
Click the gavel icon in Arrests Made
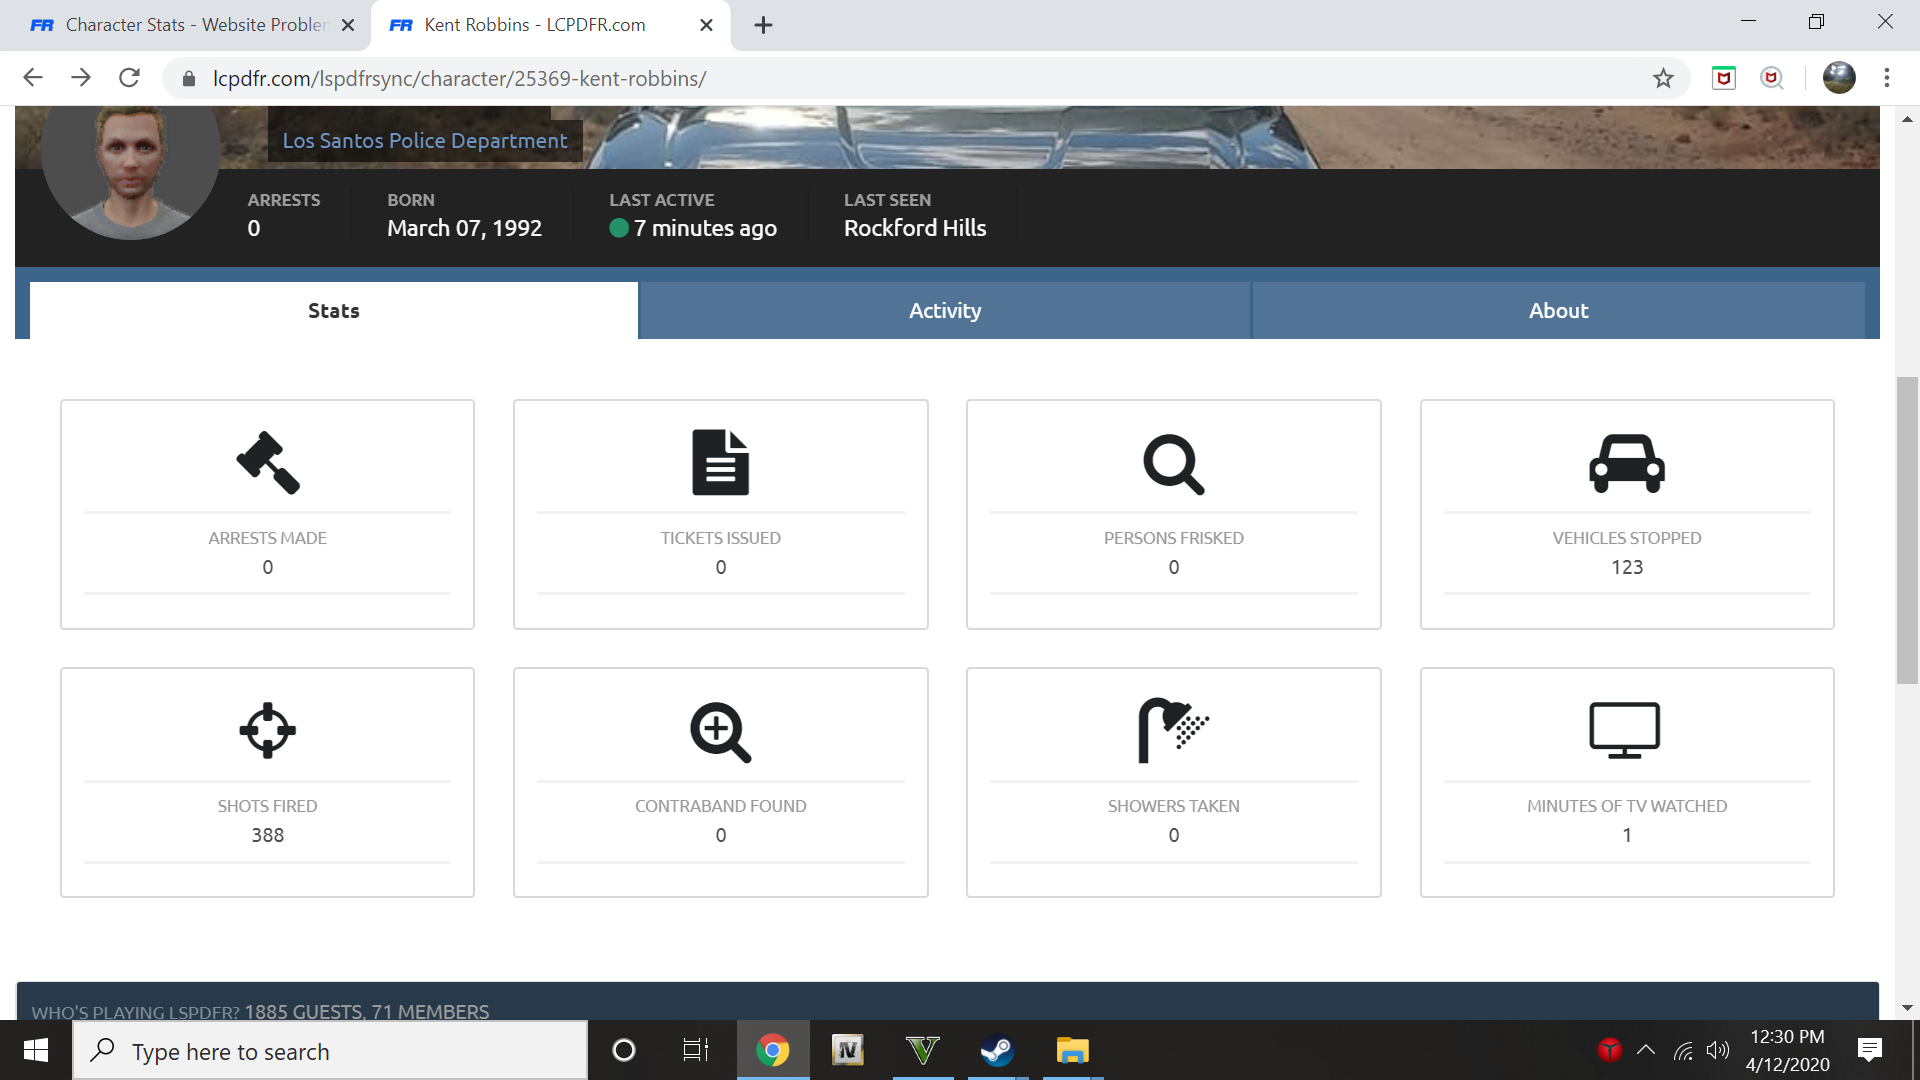pyautogui.click(x=268, y=463)
